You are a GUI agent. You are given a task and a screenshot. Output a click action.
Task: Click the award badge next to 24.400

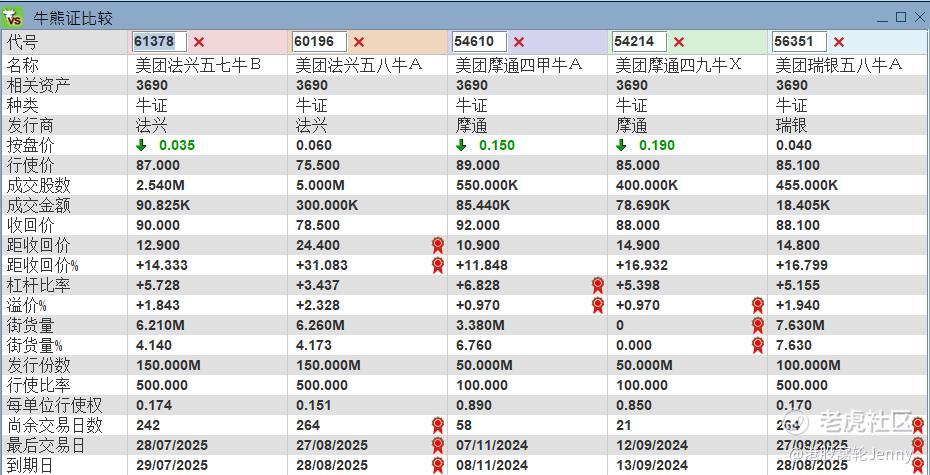pos(438,245)
